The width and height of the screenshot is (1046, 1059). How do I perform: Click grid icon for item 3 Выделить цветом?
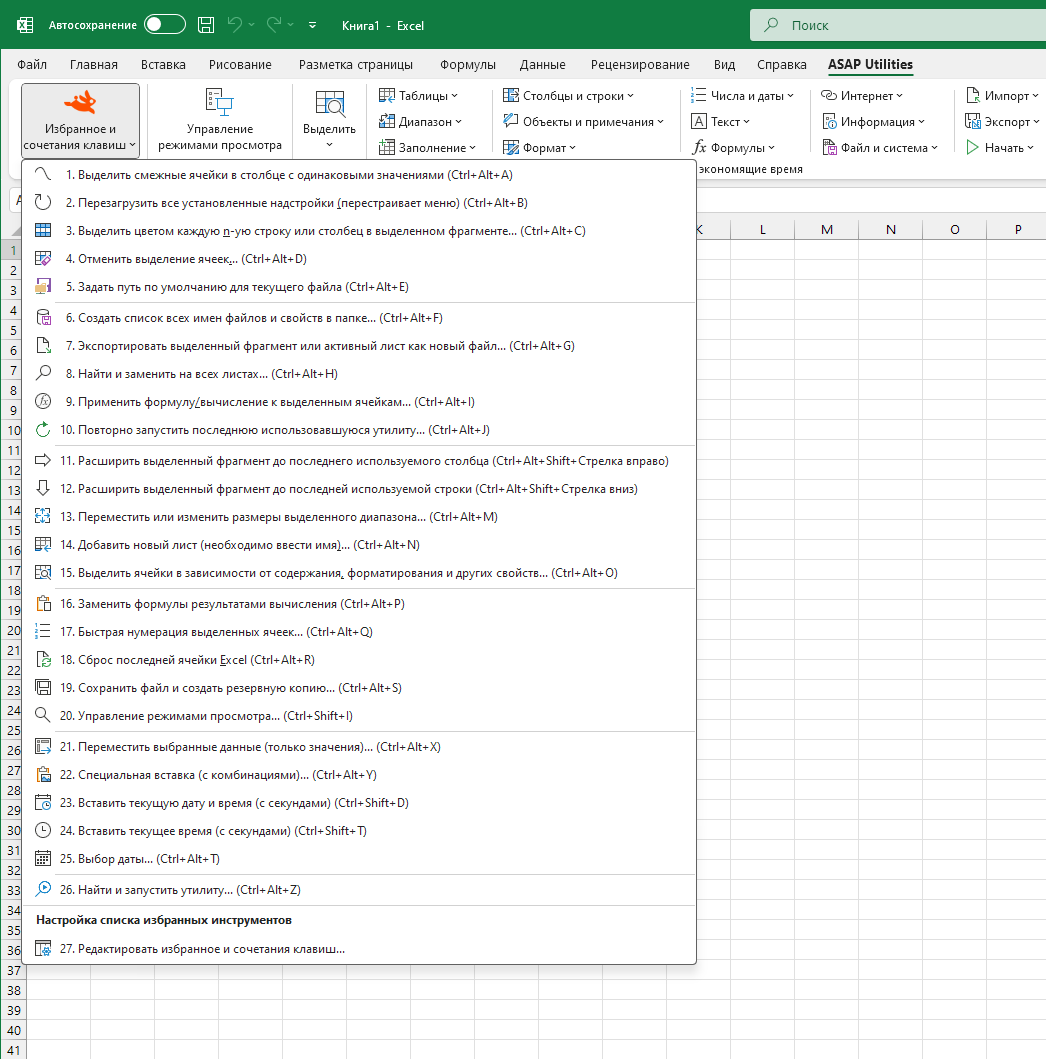coord(43,230)
